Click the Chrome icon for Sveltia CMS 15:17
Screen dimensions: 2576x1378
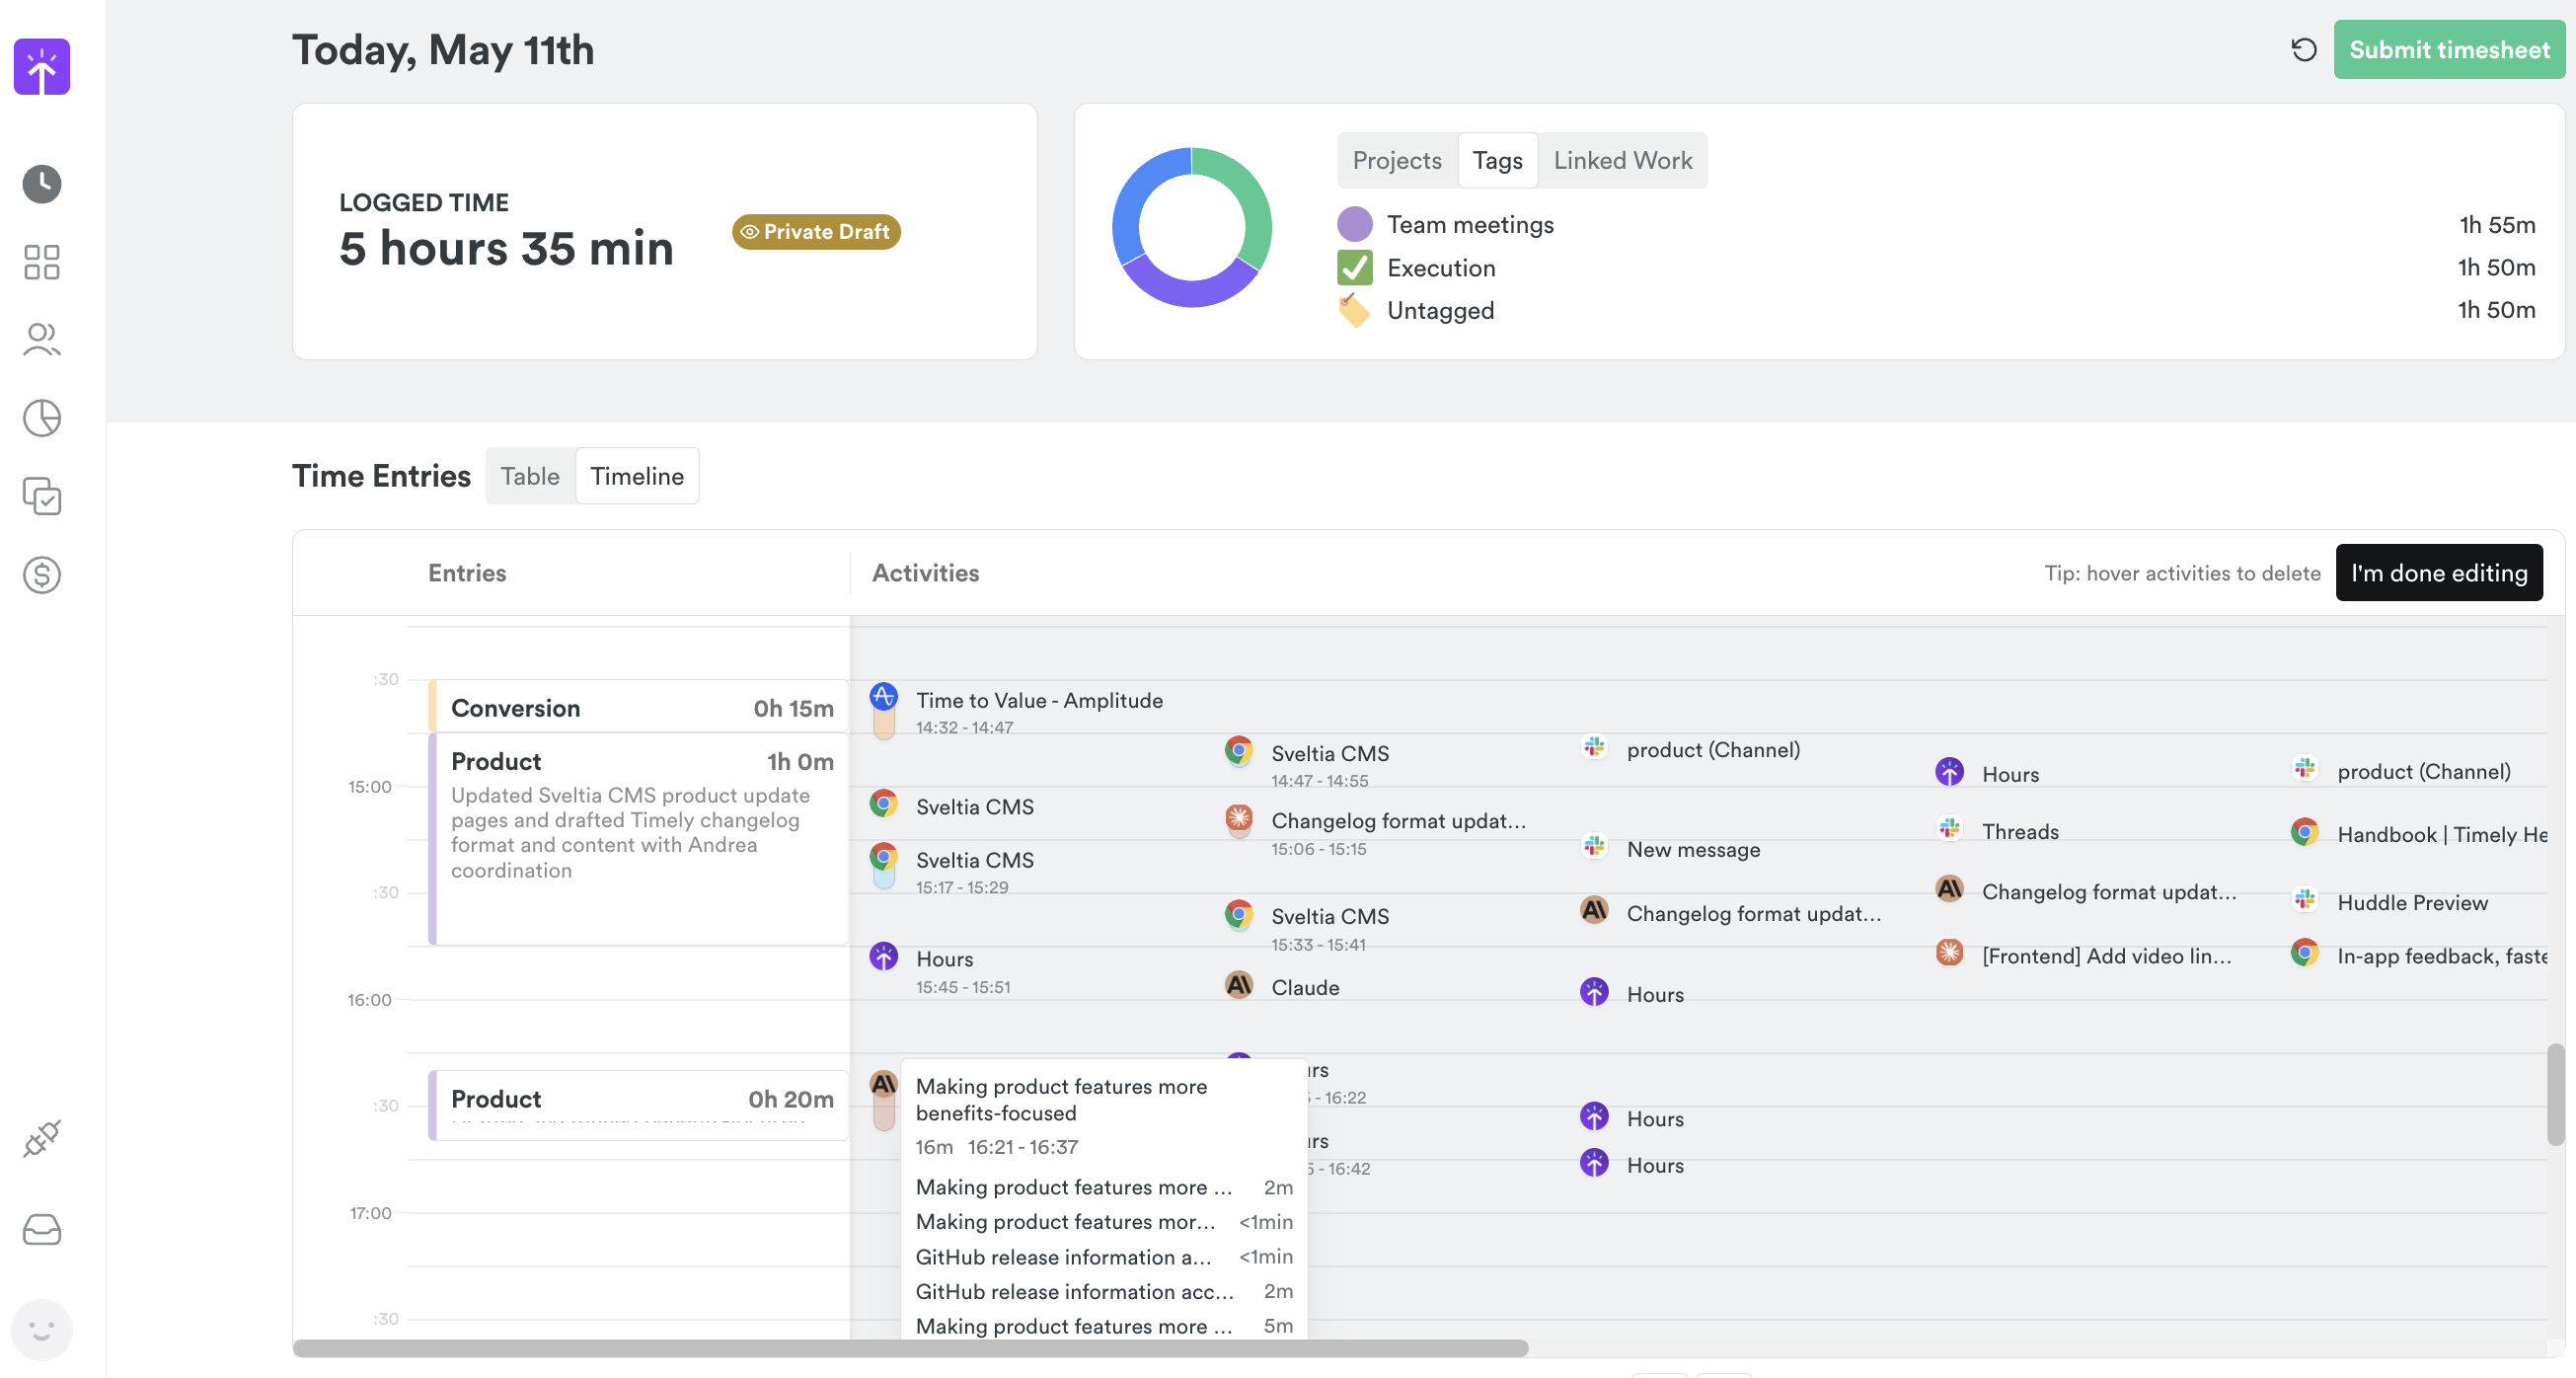[x=883, y=856]
